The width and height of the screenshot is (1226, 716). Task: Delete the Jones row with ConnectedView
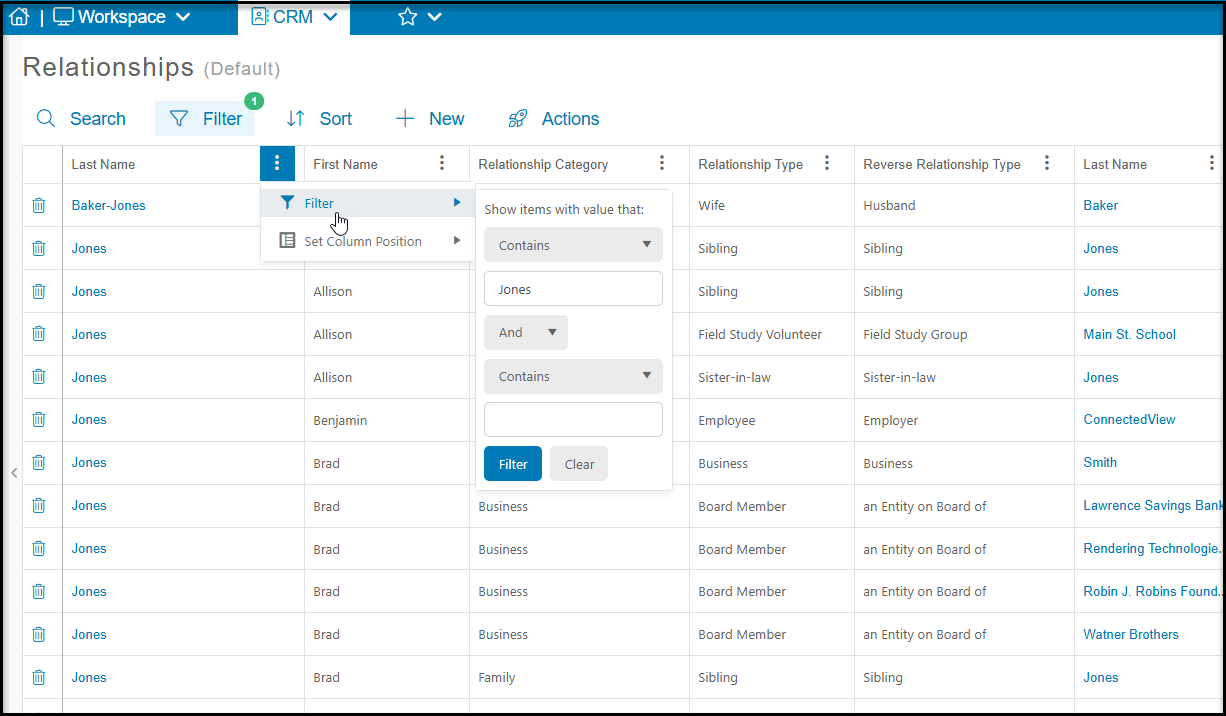(x=38, y=420)
